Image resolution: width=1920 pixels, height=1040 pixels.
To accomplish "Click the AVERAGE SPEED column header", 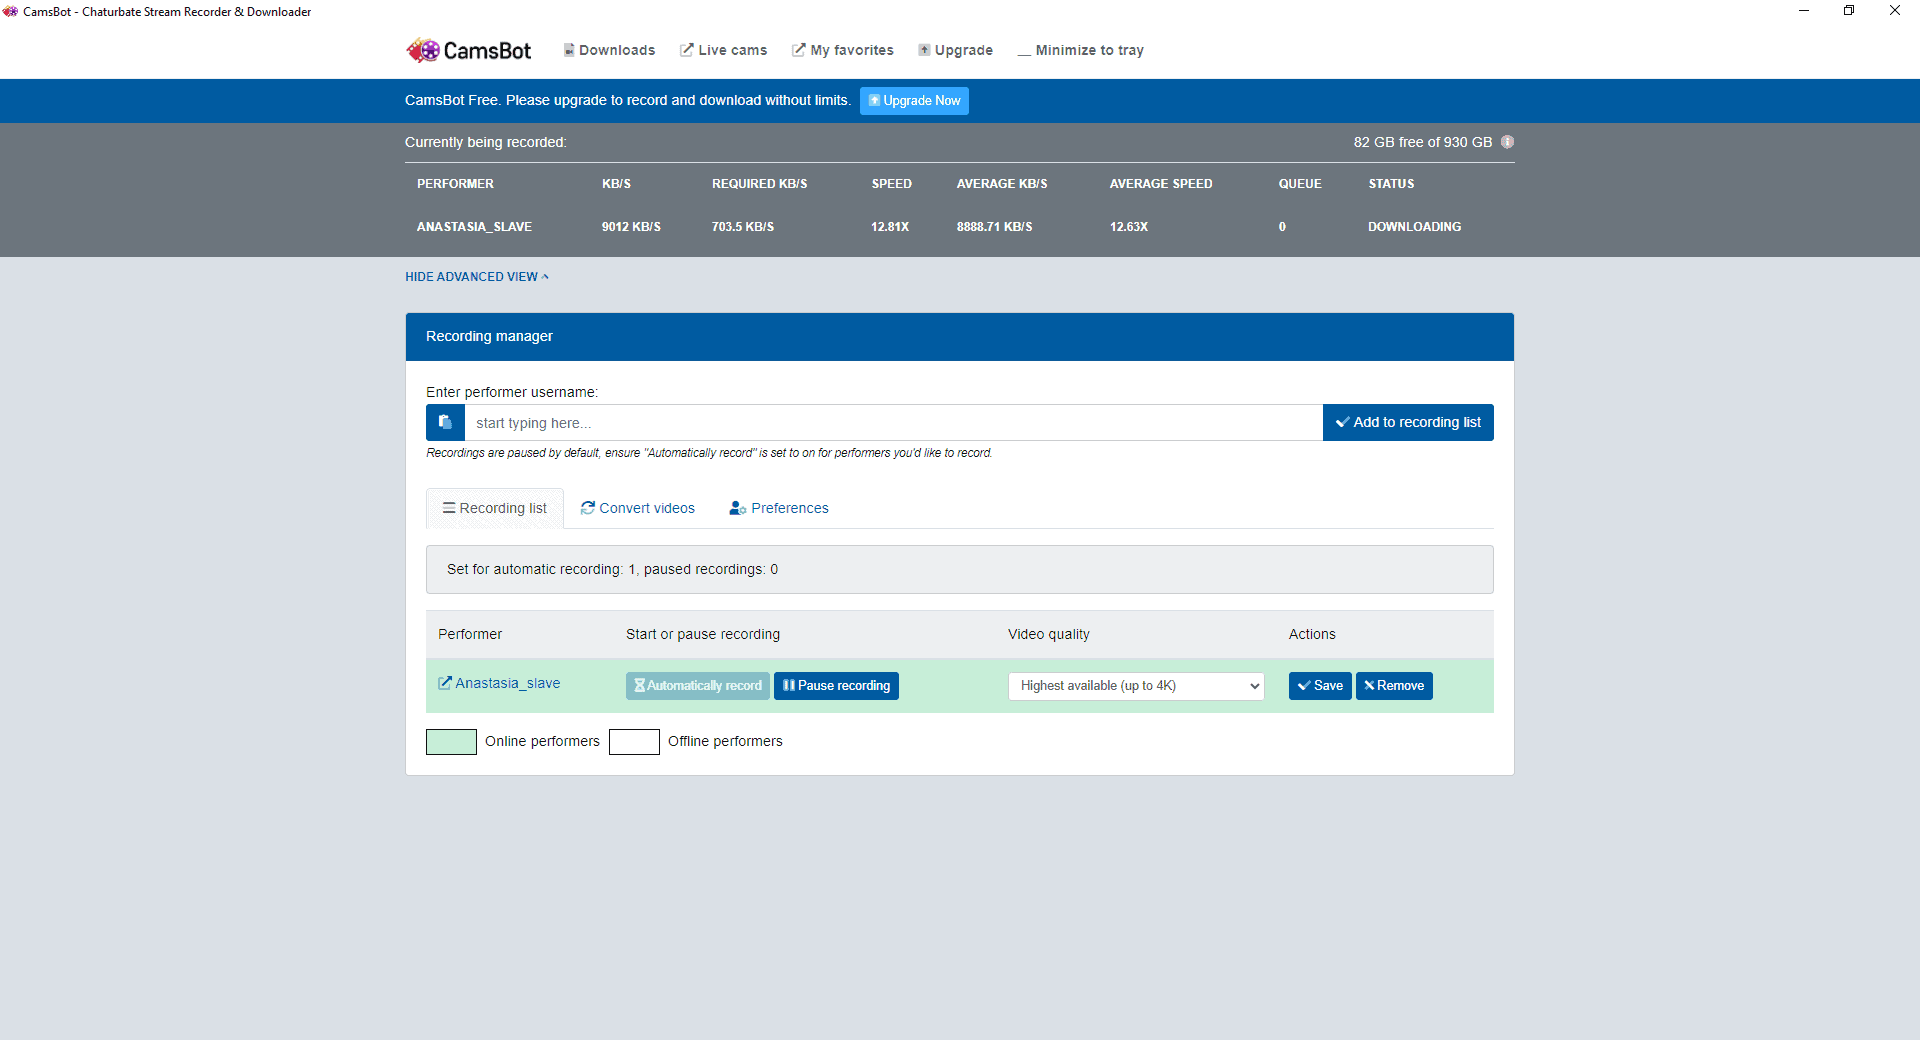I will point(1161,184).
